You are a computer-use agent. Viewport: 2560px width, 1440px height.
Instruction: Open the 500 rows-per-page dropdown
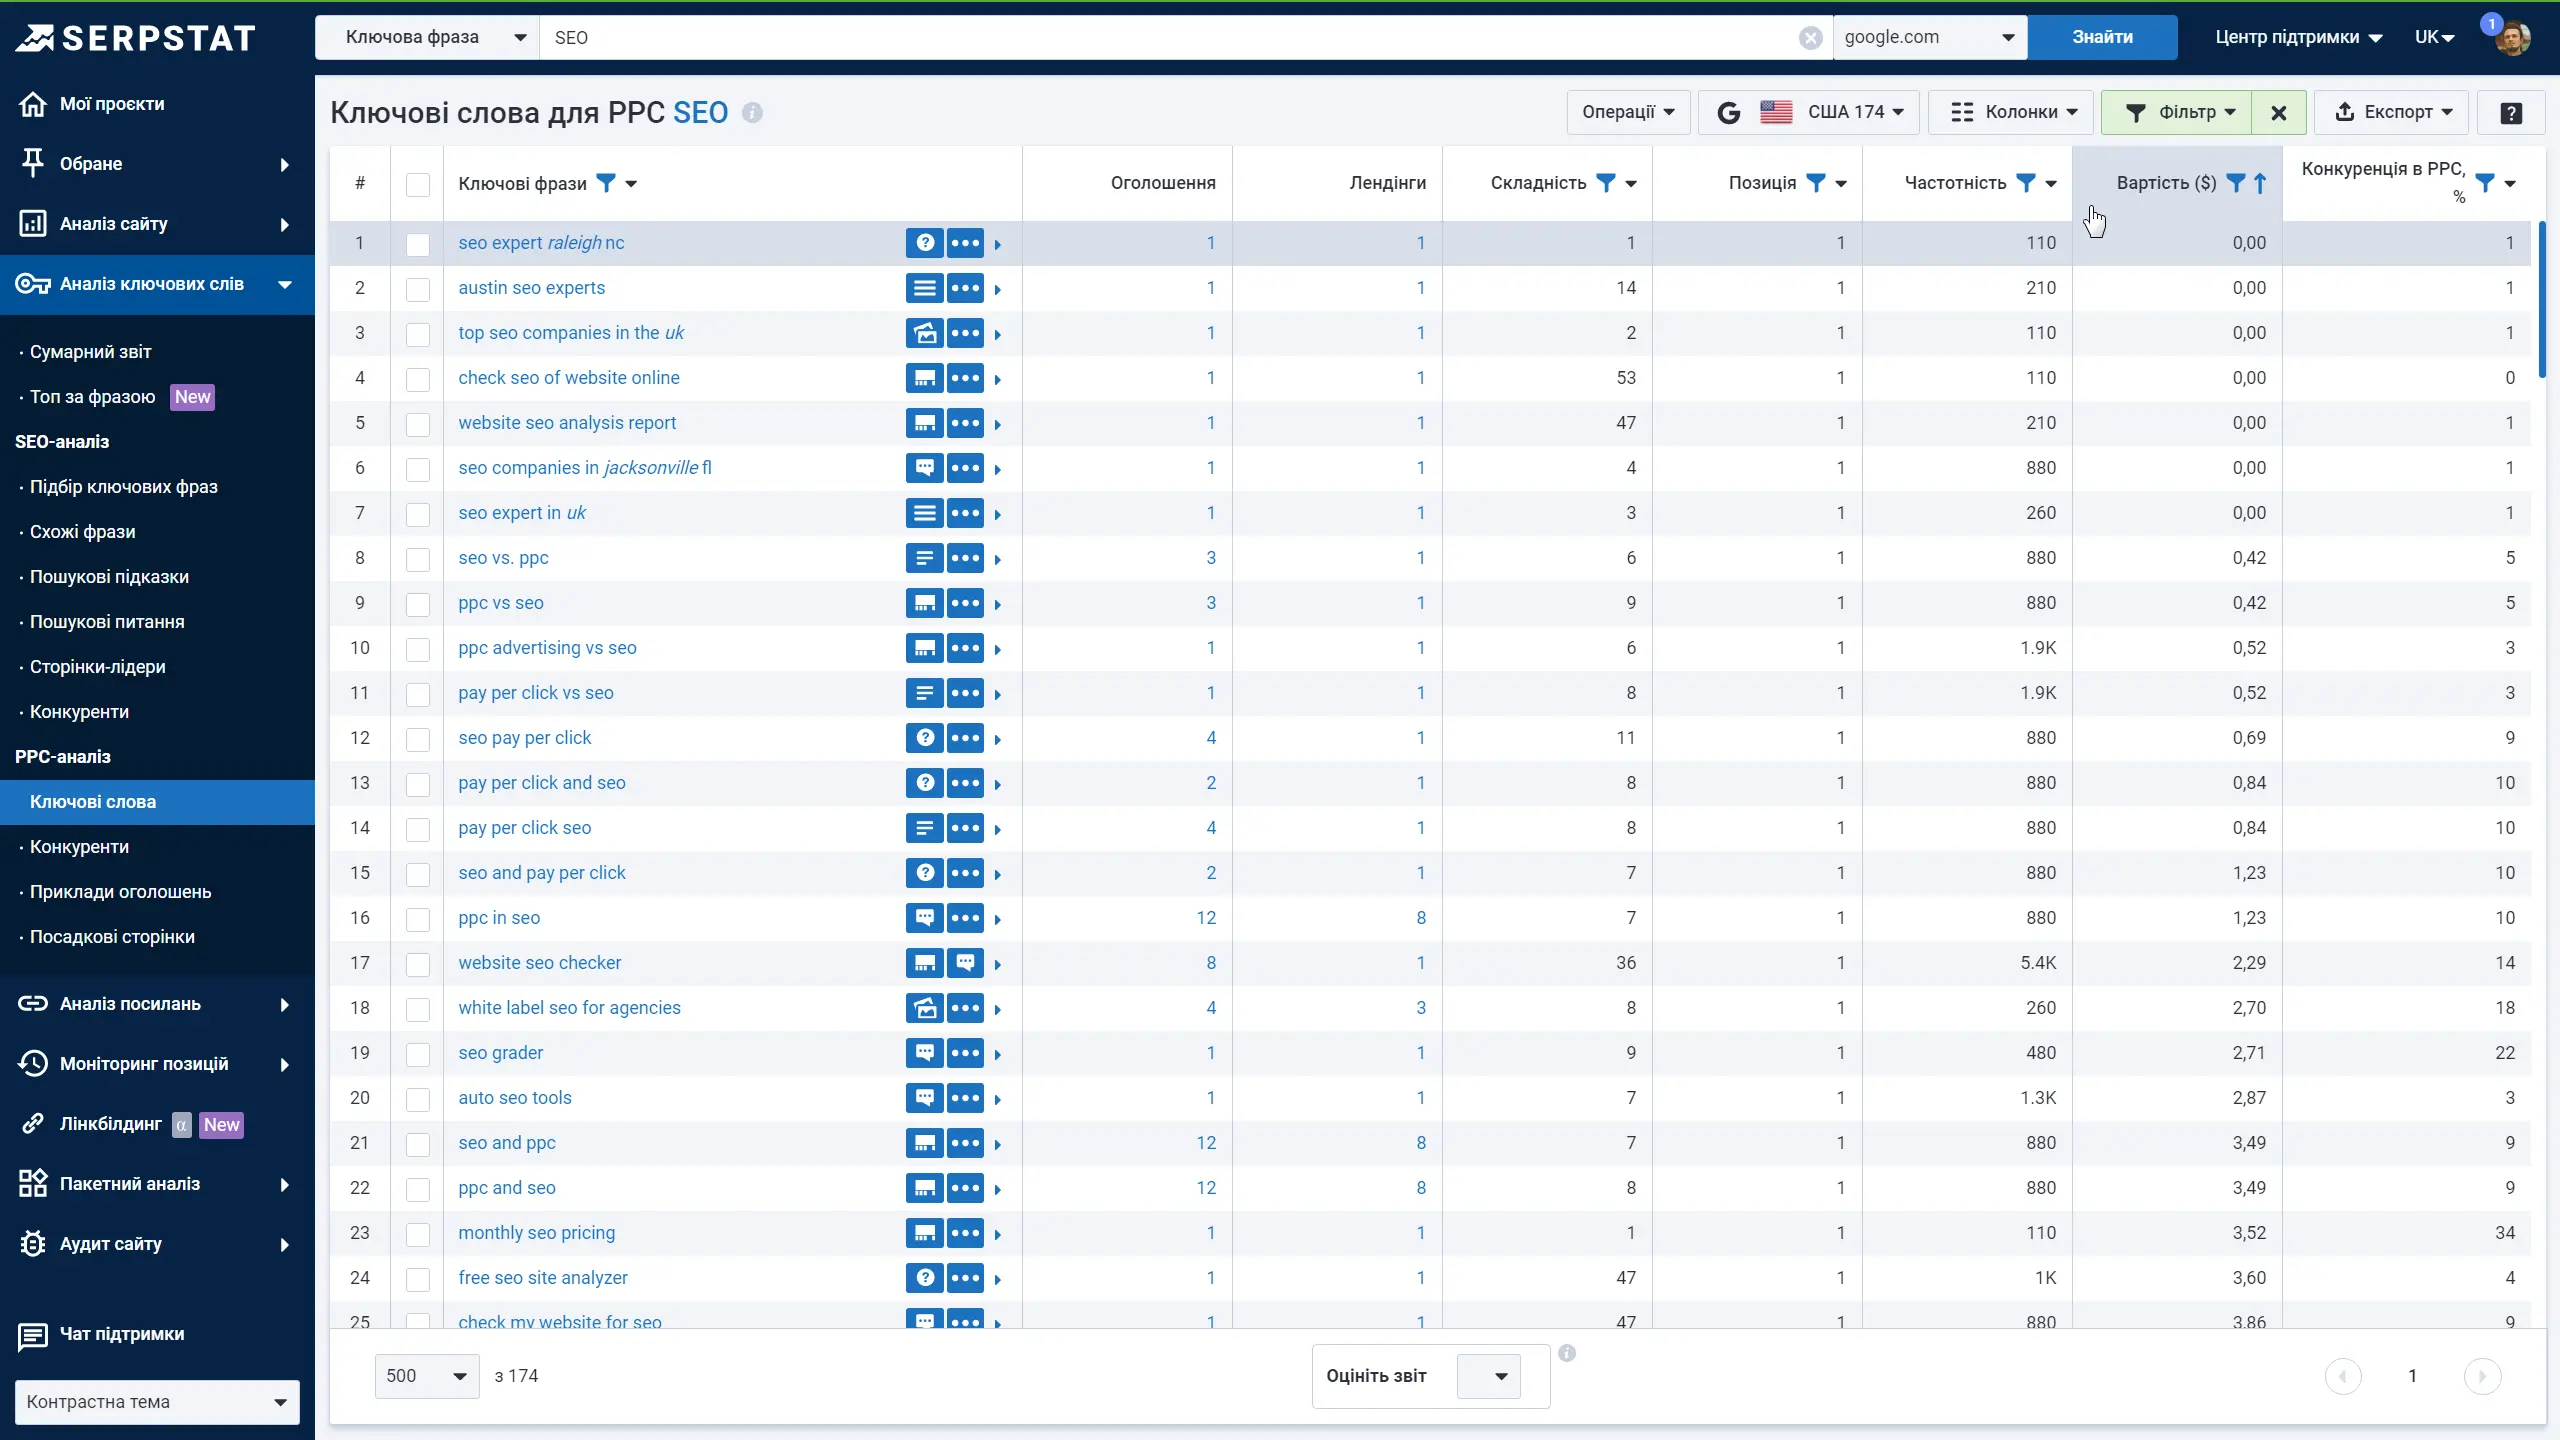[x=427, y=1376]
